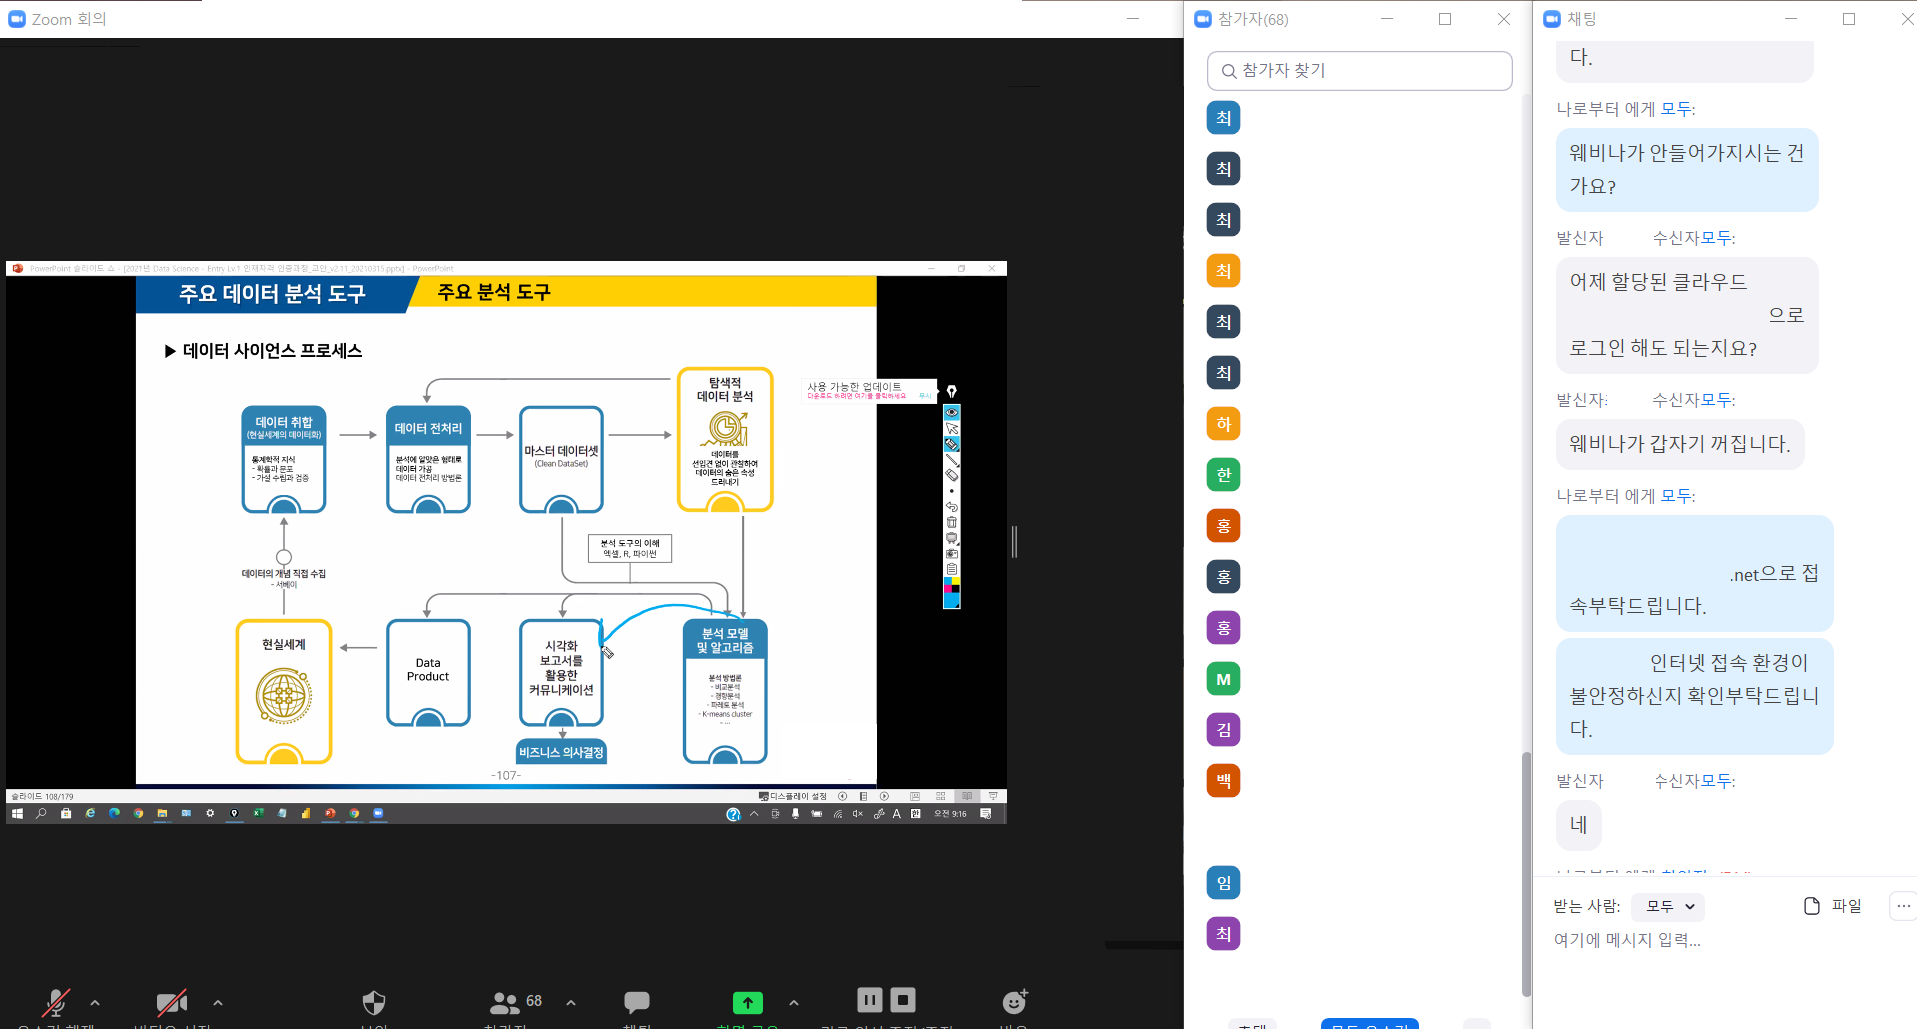
Task: Stop the recording with the square button
Action: click(903, 1000)
